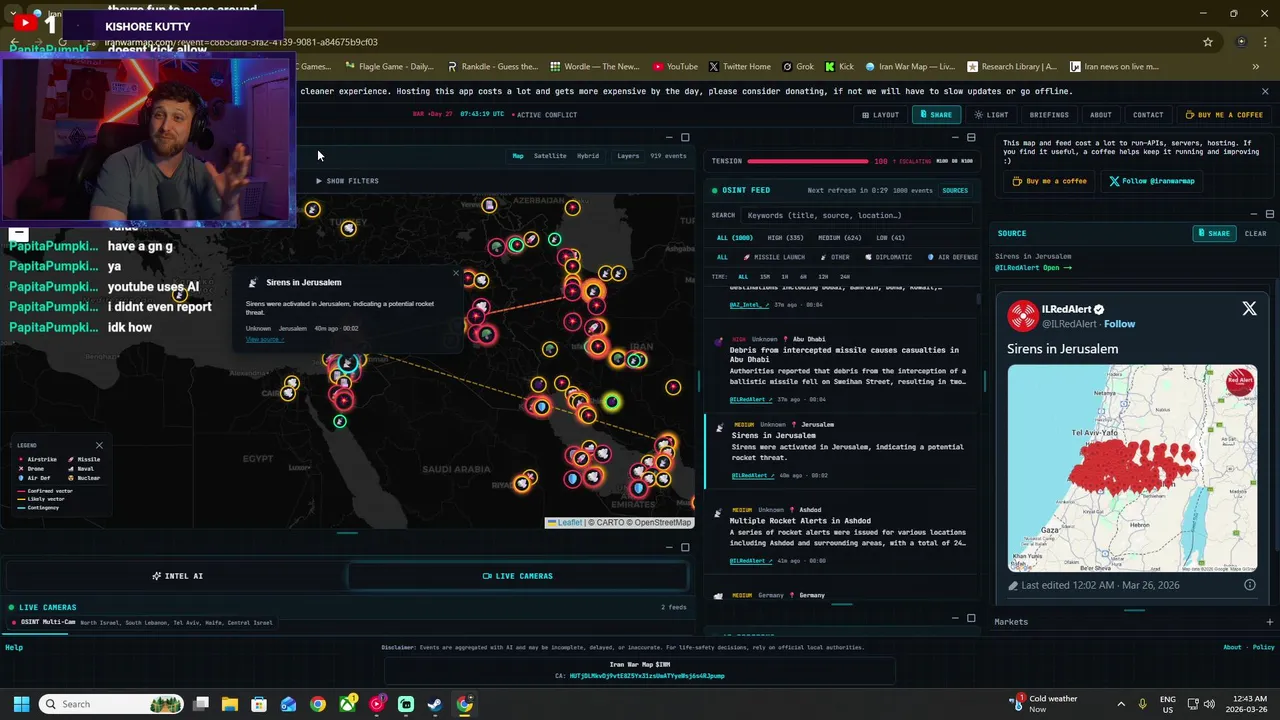Open the About page

[x=1100, y=115]
